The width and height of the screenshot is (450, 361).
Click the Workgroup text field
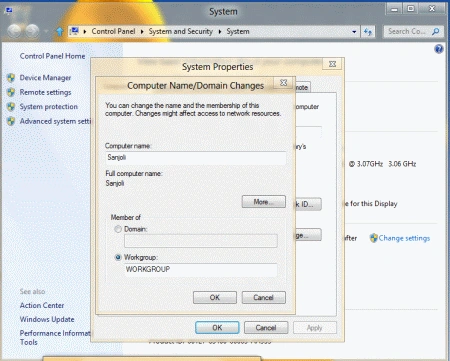201,269
